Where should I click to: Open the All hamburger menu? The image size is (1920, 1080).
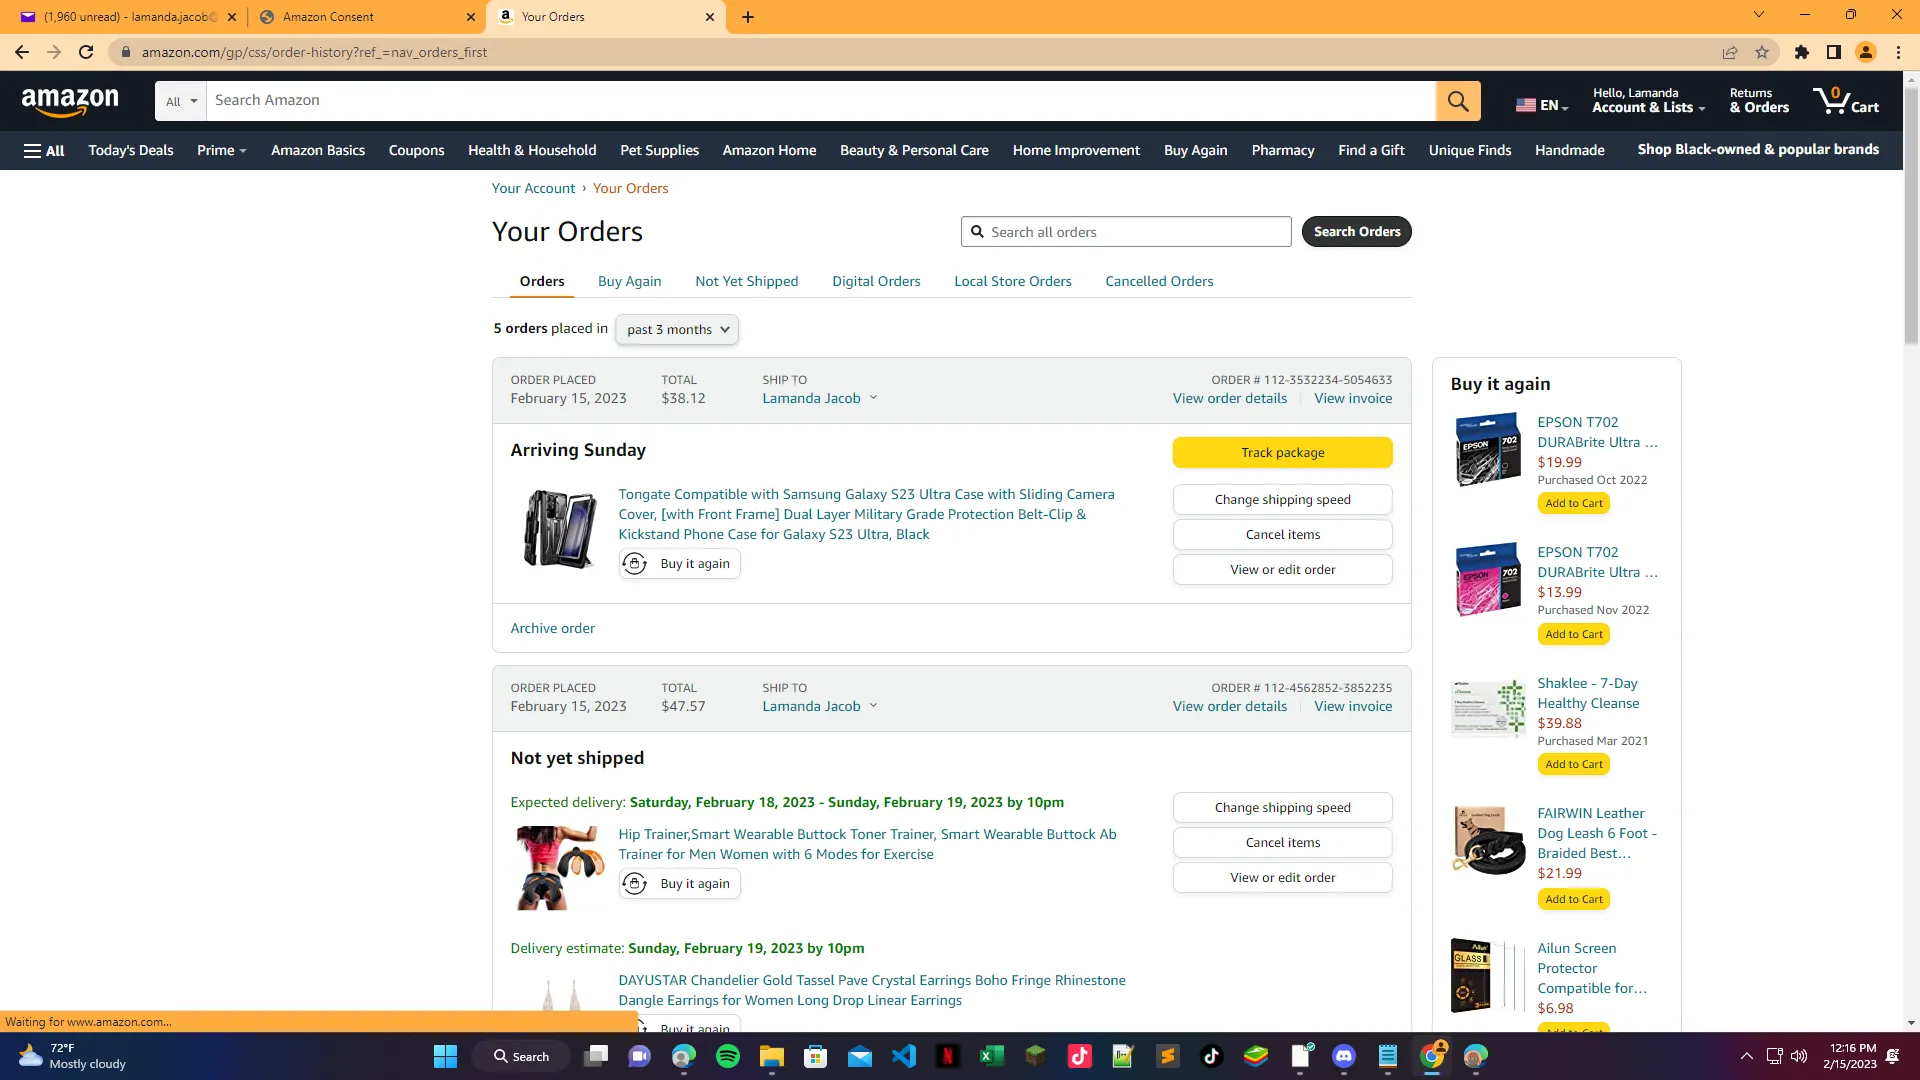point(44,150)
